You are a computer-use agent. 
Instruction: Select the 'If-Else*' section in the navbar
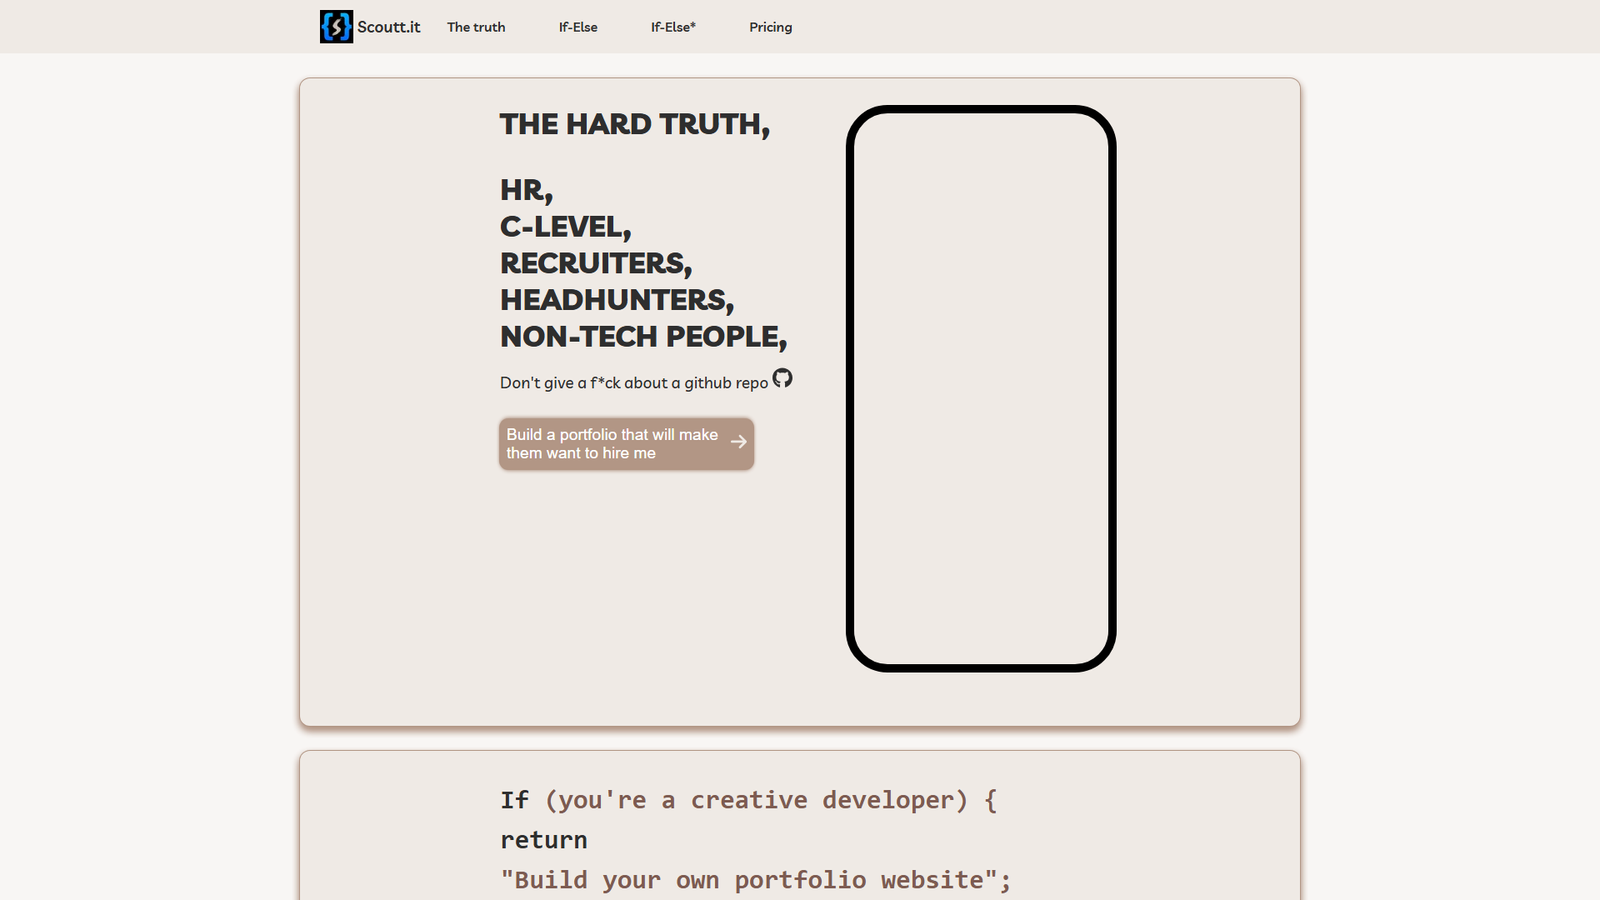click(x=672, y=27)
